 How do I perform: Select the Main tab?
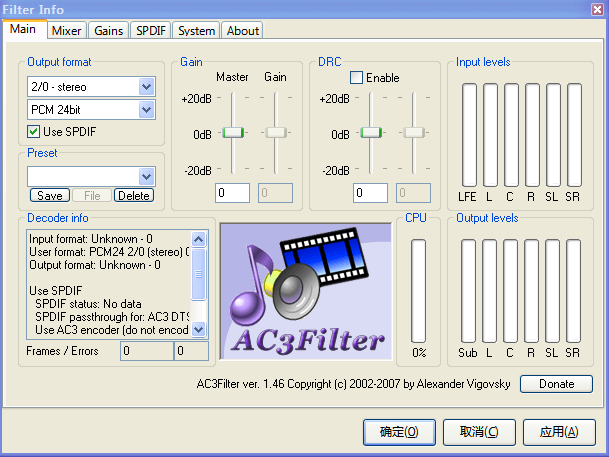pyautogui.click(x=23, y=29)
